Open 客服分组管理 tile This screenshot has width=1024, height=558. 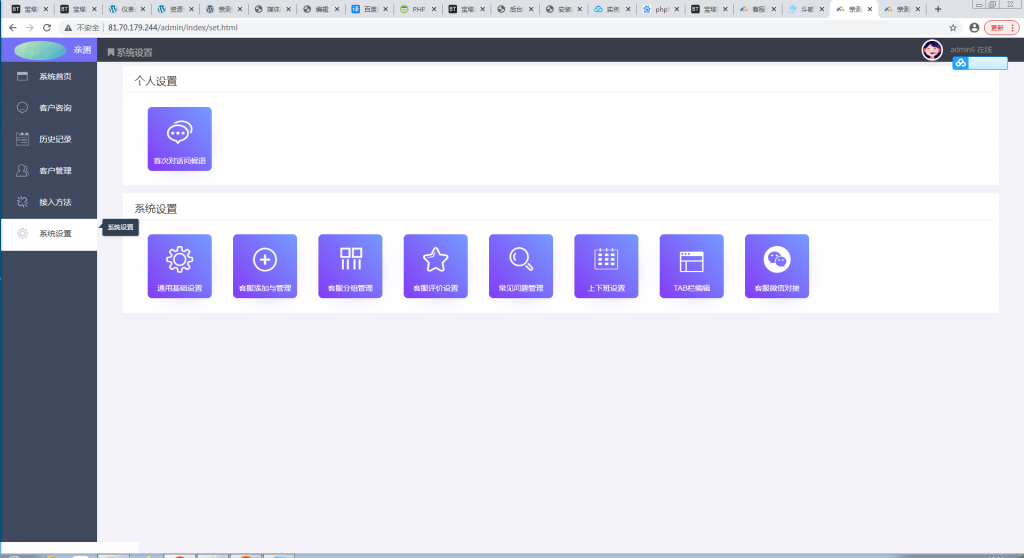(x=350, y=266)
